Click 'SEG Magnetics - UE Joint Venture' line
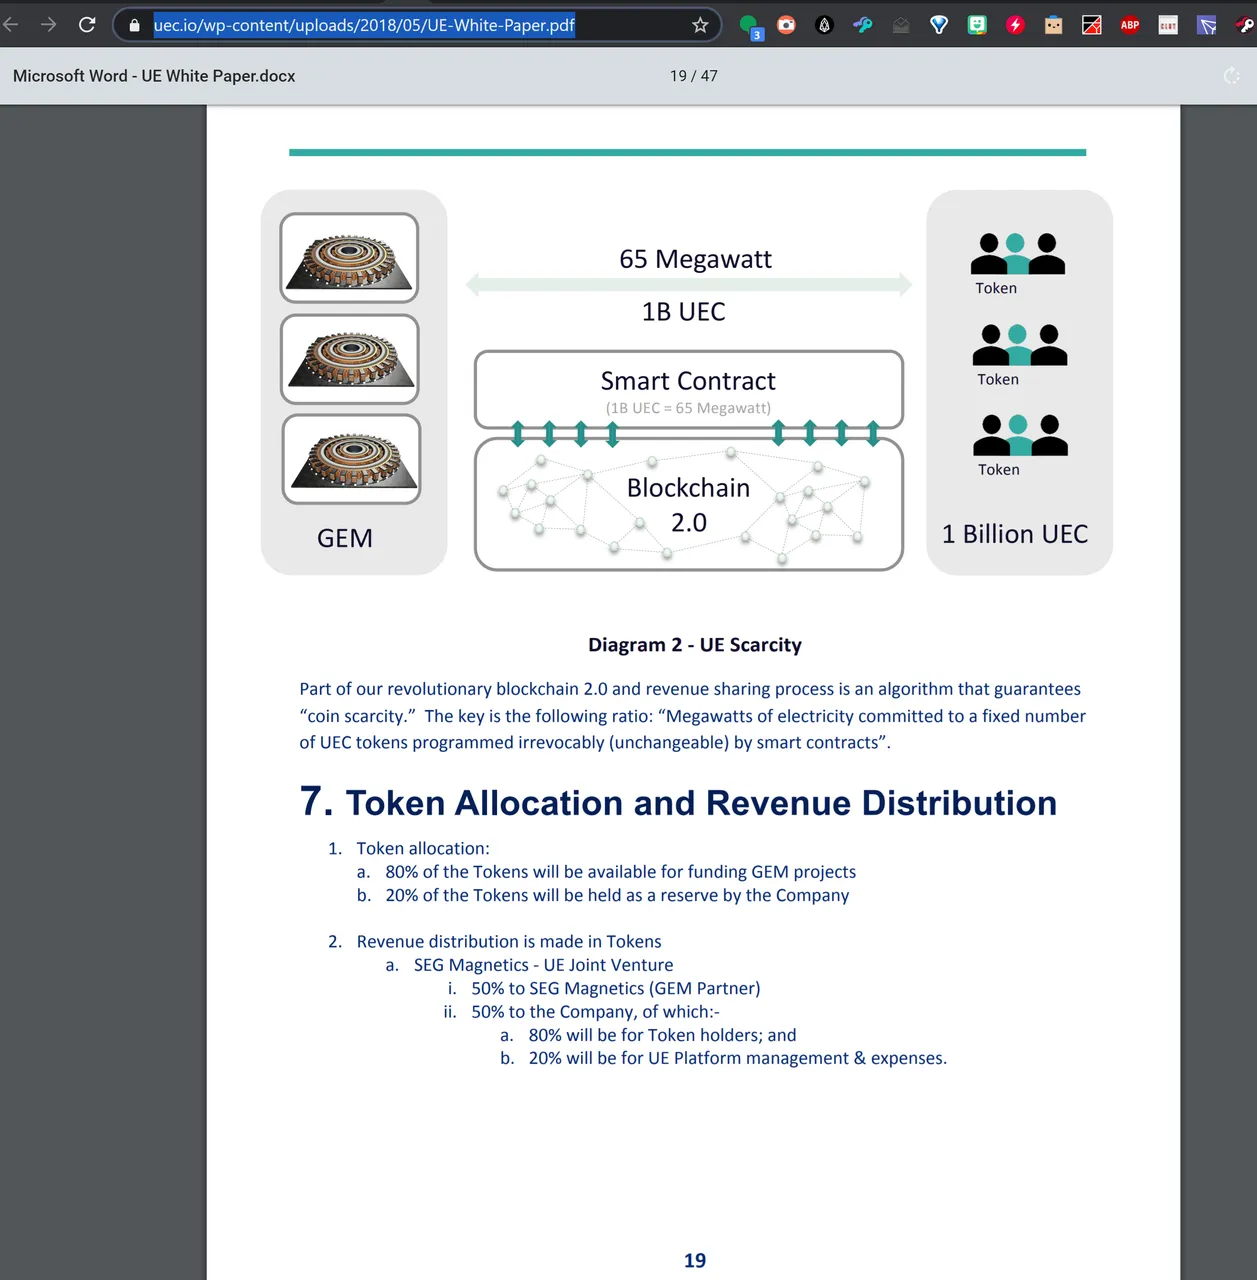The image size is (1257, 1280). pyautogui.click(x=543, y=965)
